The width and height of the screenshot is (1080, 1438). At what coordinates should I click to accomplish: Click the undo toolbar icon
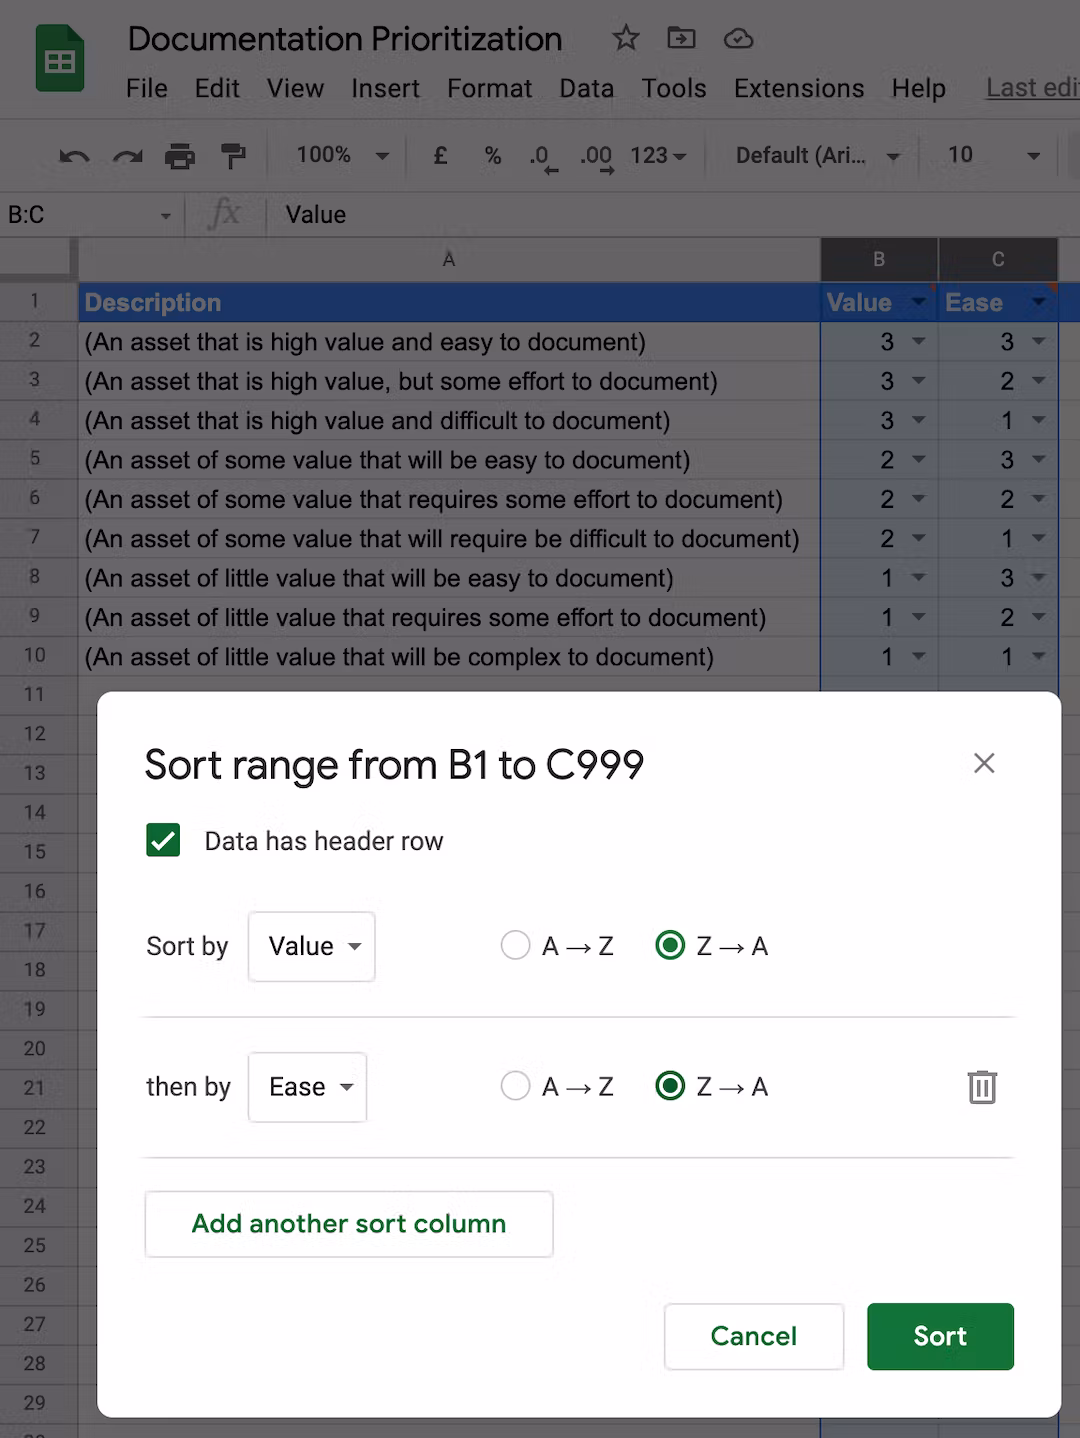click(74, 156)
